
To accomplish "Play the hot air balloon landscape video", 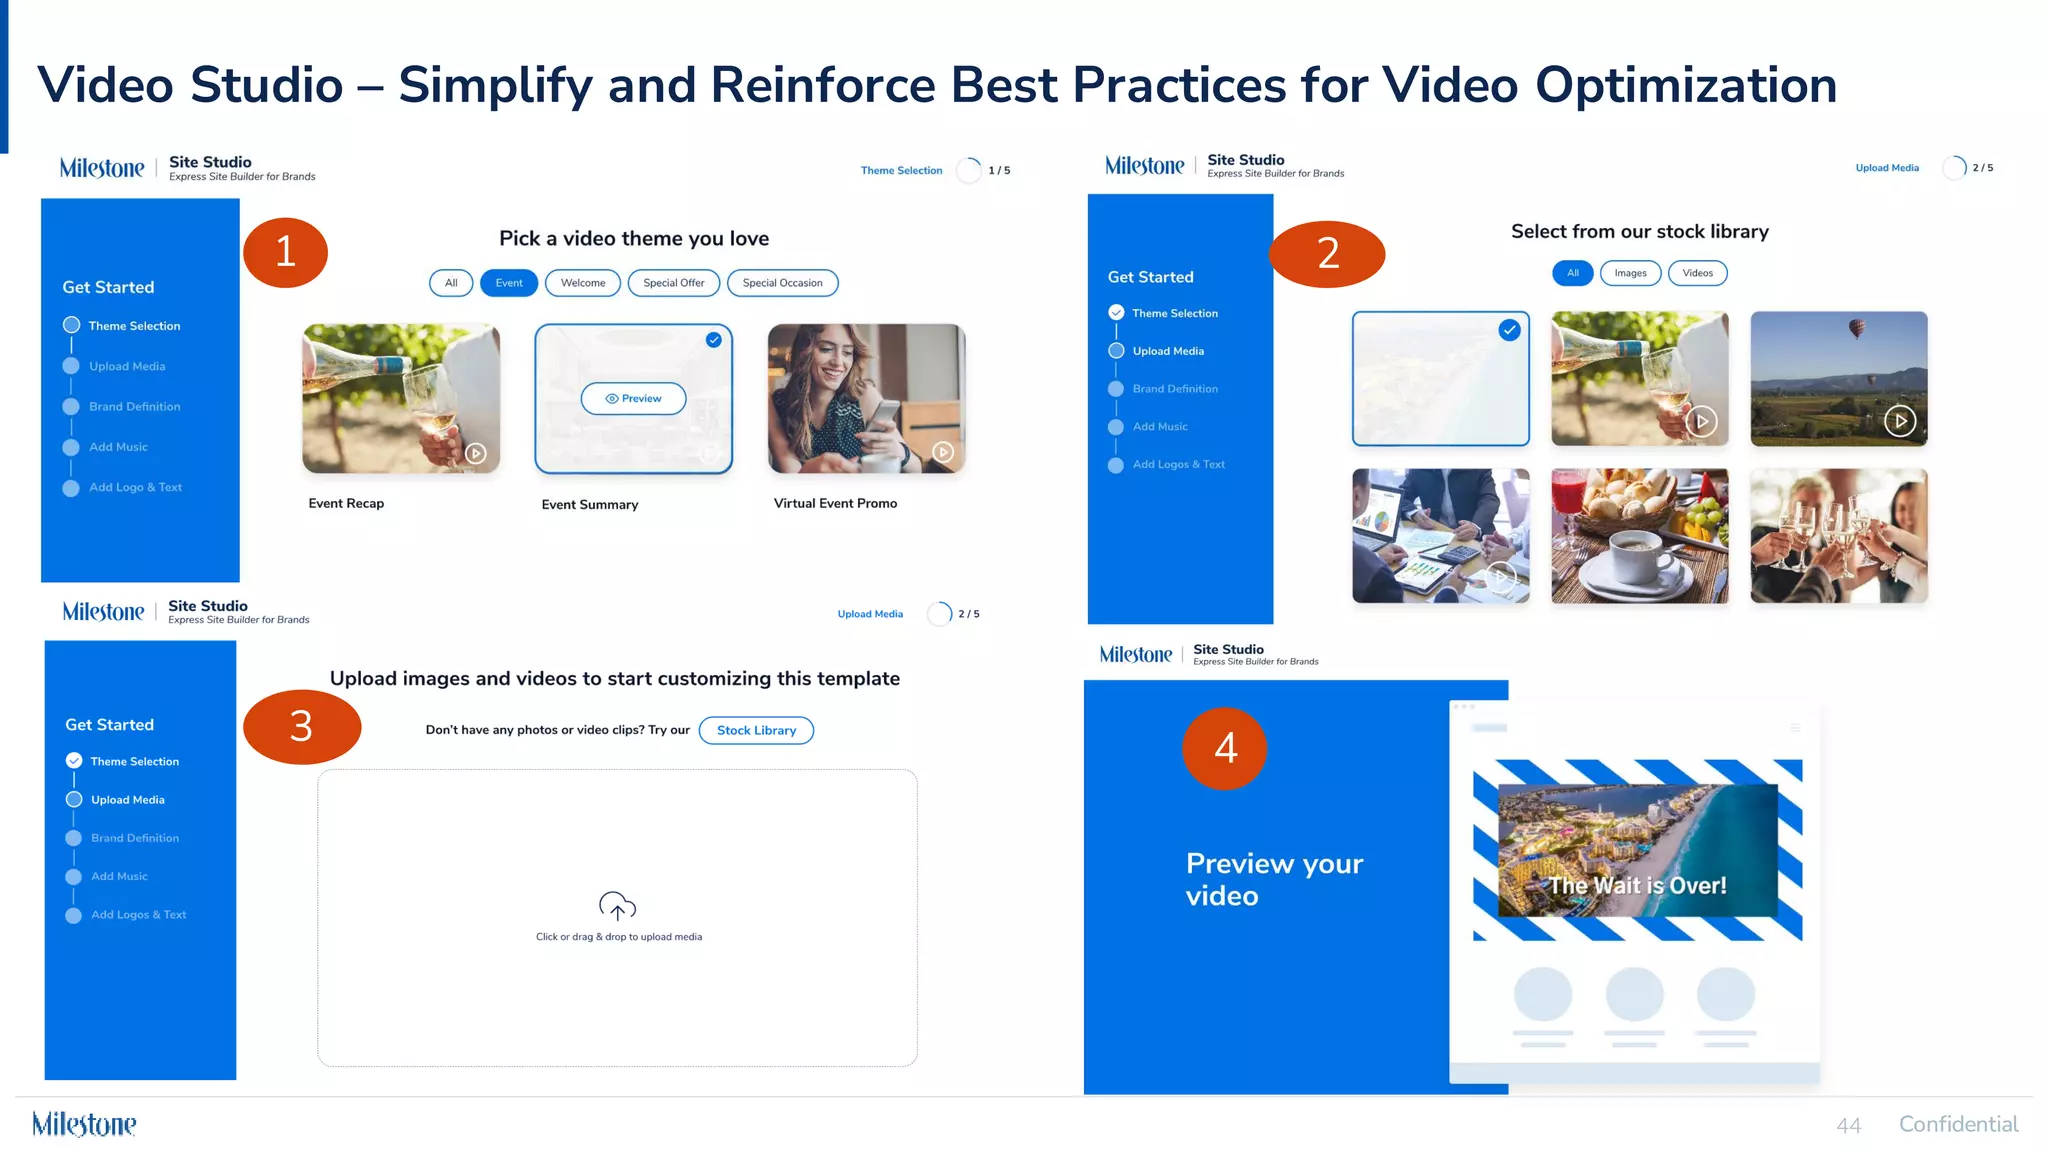I will 1900,421.
